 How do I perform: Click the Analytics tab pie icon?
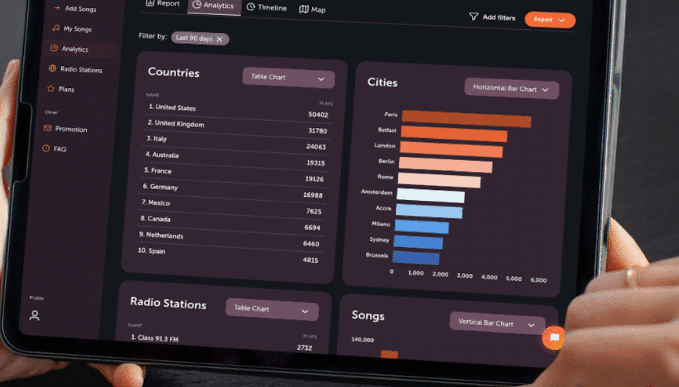(197, 4)
